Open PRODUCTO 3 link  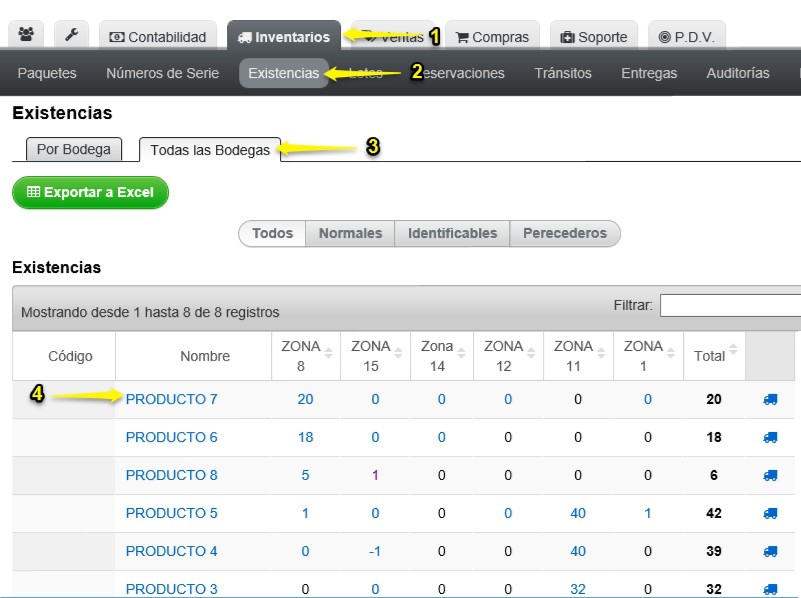click(x=172, y=589)
